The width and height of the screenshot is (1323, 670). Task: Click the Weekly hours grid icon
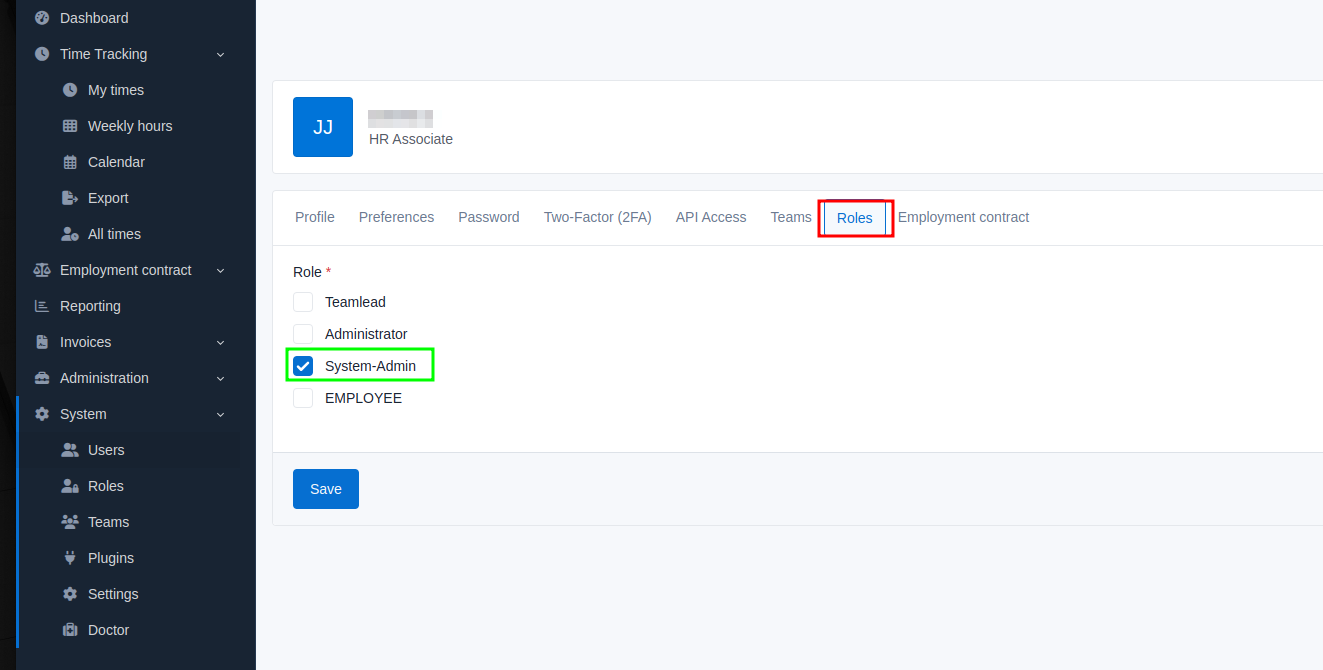(x=70, y=126)
